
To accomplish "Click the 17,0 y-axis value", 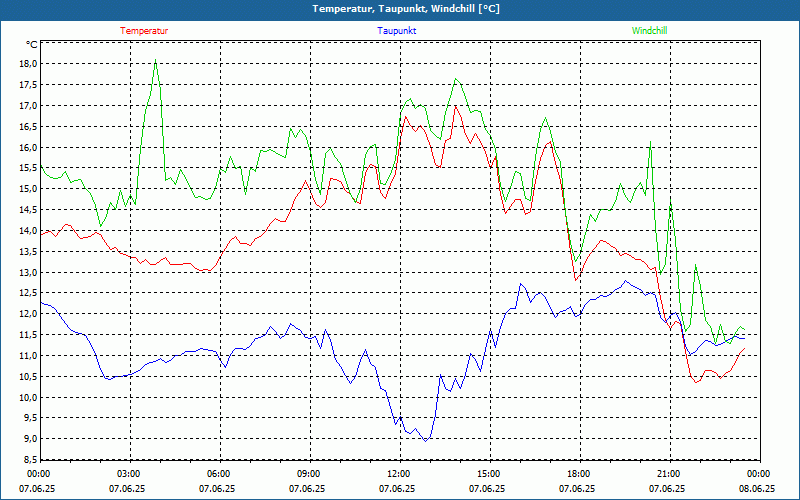I will point(29,106).
